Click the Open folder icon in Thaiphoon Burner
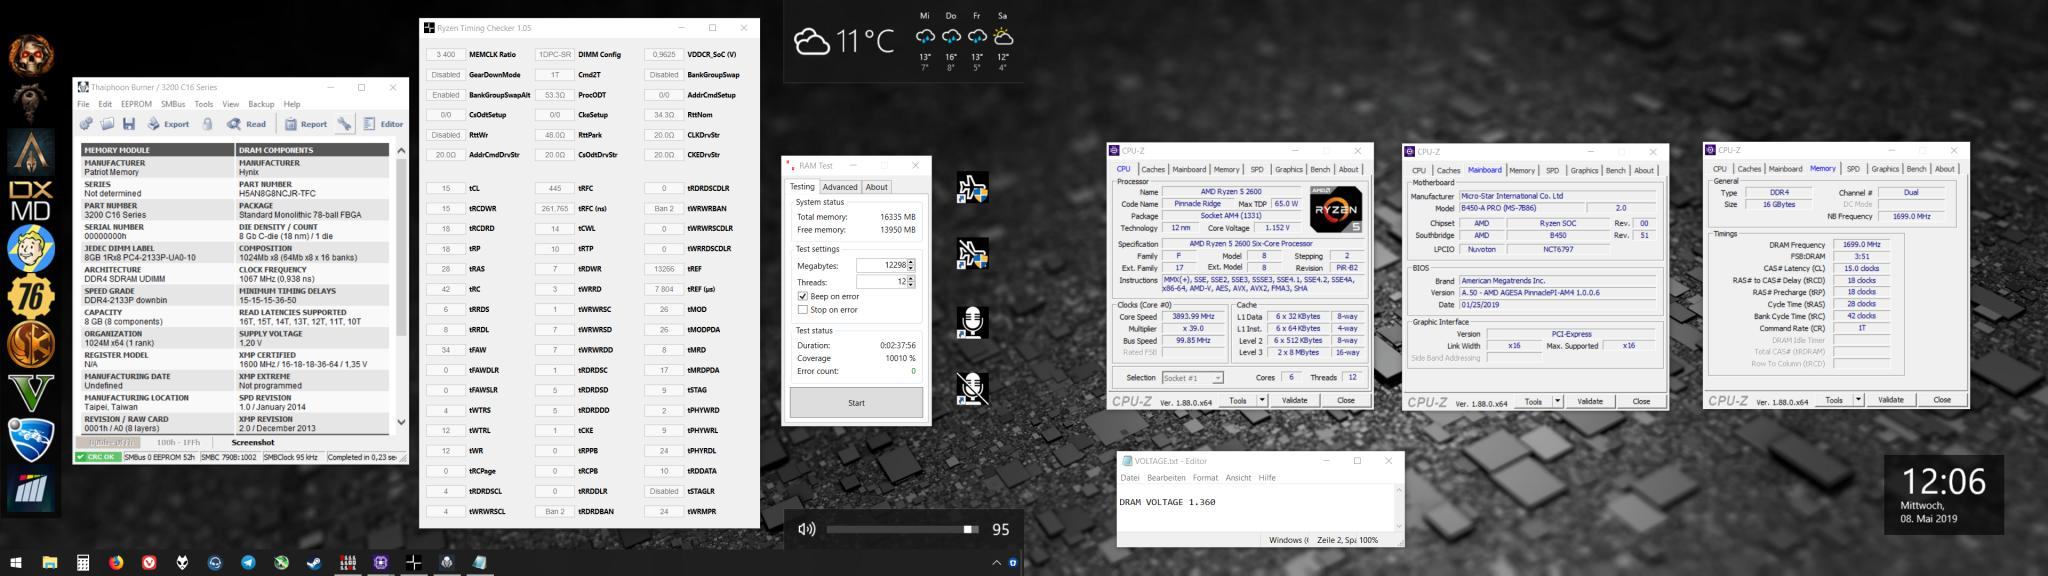The width and height of the screenshot is (2048, 576). click(107, 124)
